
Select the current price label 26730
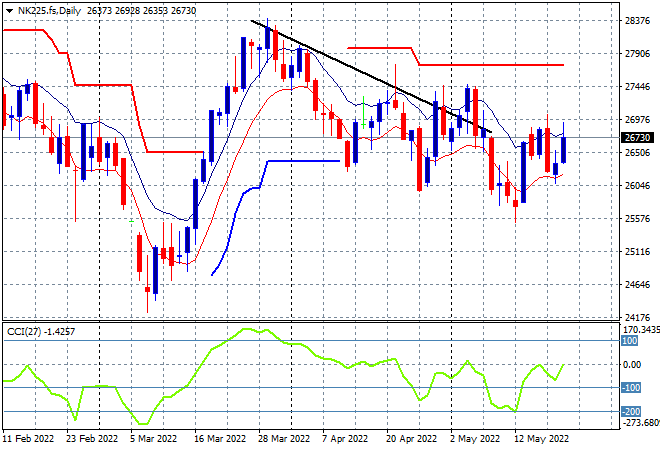(637, 138)
